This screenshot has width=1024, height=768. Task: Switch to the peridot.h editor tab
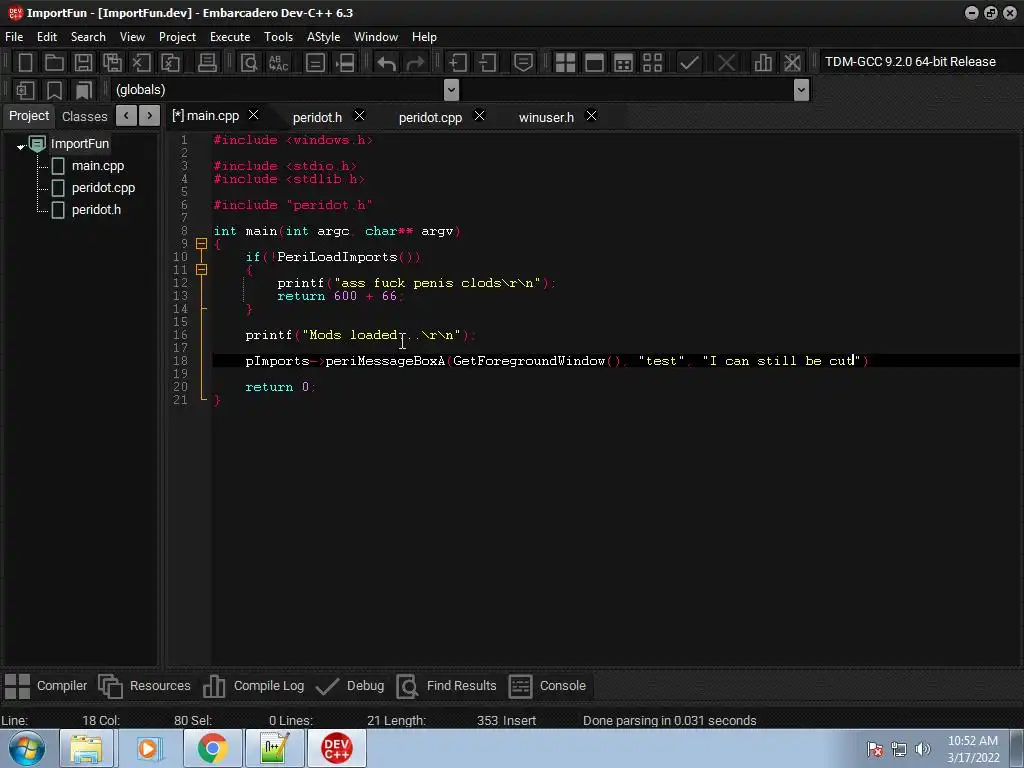pos(317,118)
